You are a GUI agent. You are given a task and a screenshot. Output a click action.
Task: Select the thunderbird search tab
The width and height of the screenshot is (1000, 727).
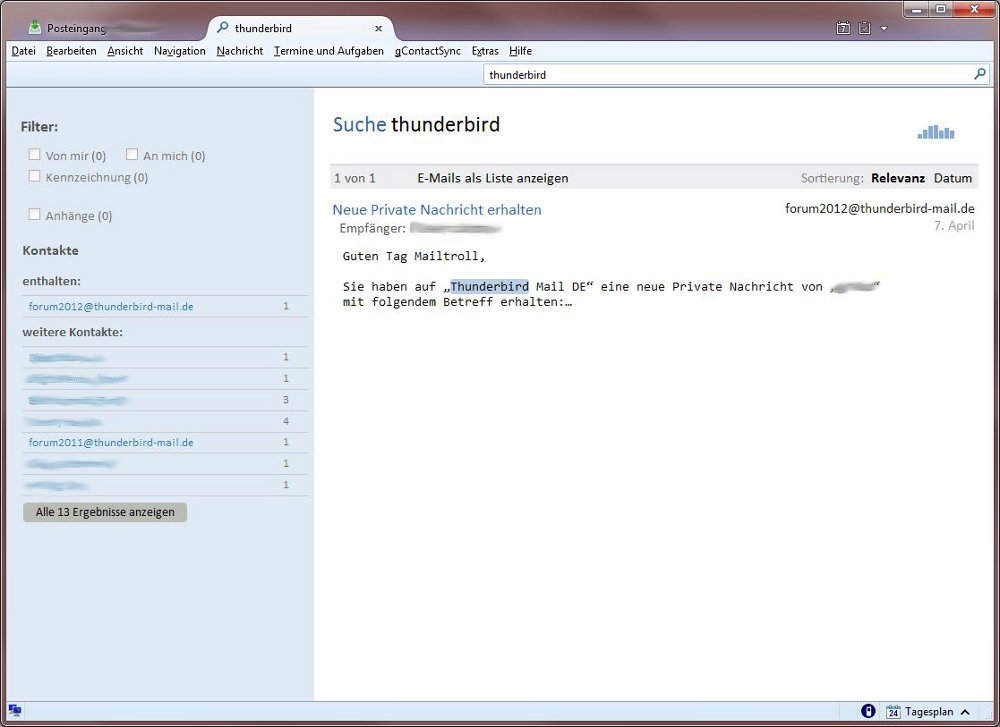click(x=300, y=28)
